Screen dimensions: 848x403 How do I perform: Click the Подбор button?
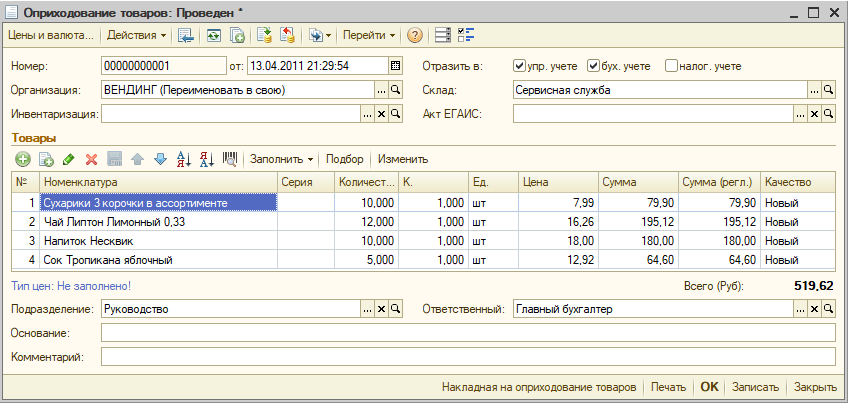[345, 159]
